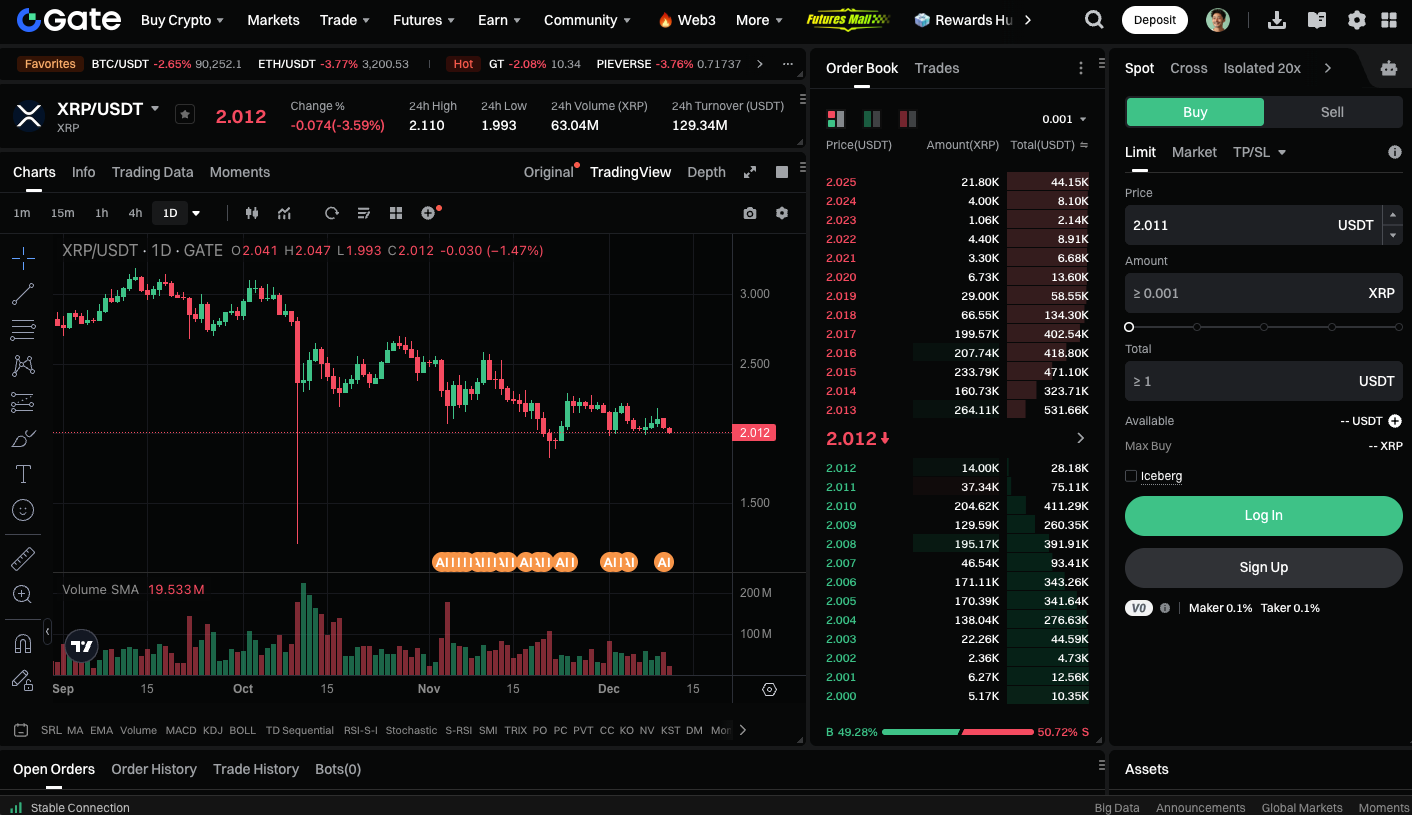Switch to Cross margin tab
The image size is (1412, 815).
pos(1188,68)
